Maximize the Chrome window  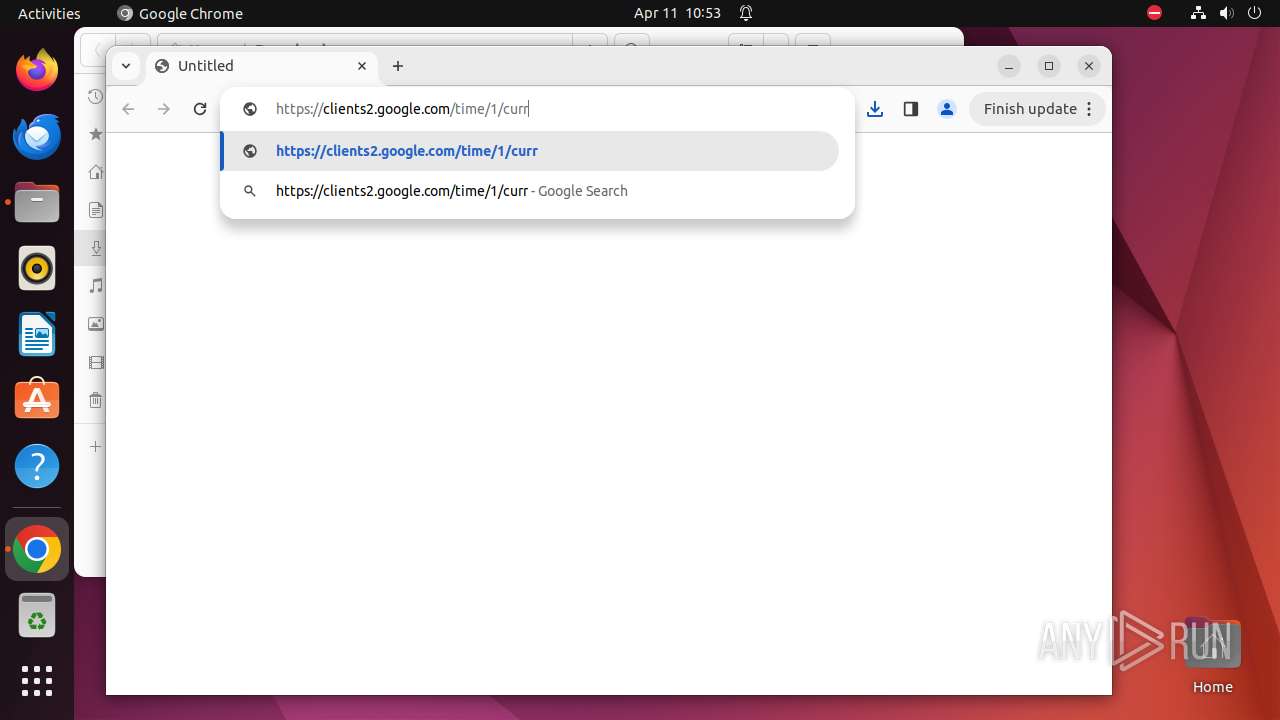1049,66
